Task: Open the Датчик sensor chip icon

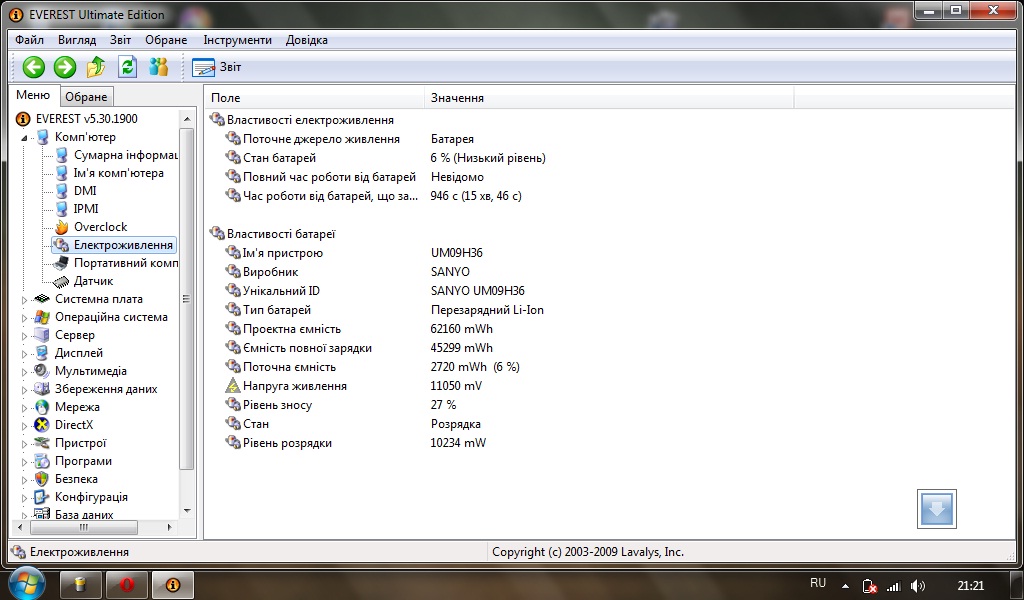Action: point(61,281)
